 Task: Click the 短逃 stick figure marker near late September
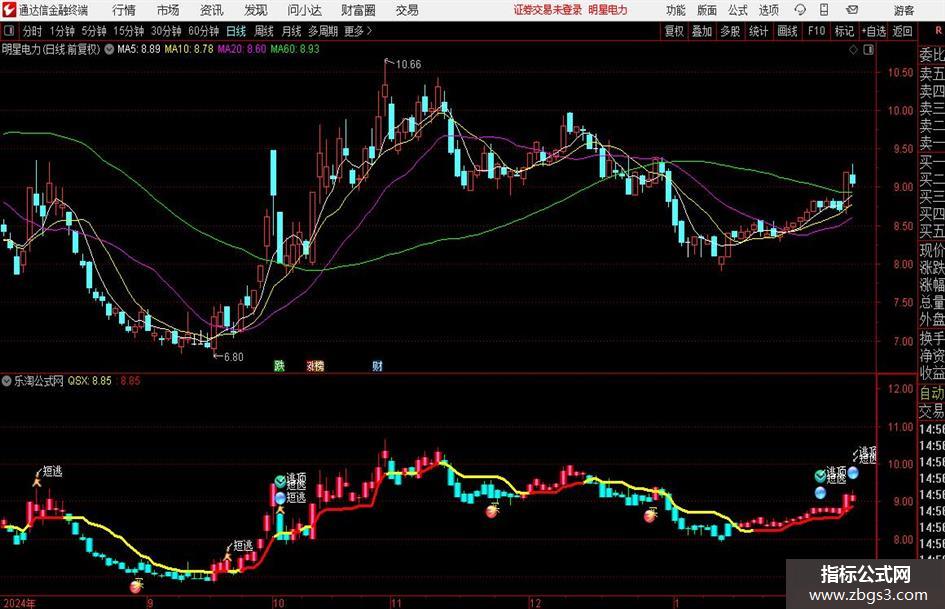tap(227, 555)
